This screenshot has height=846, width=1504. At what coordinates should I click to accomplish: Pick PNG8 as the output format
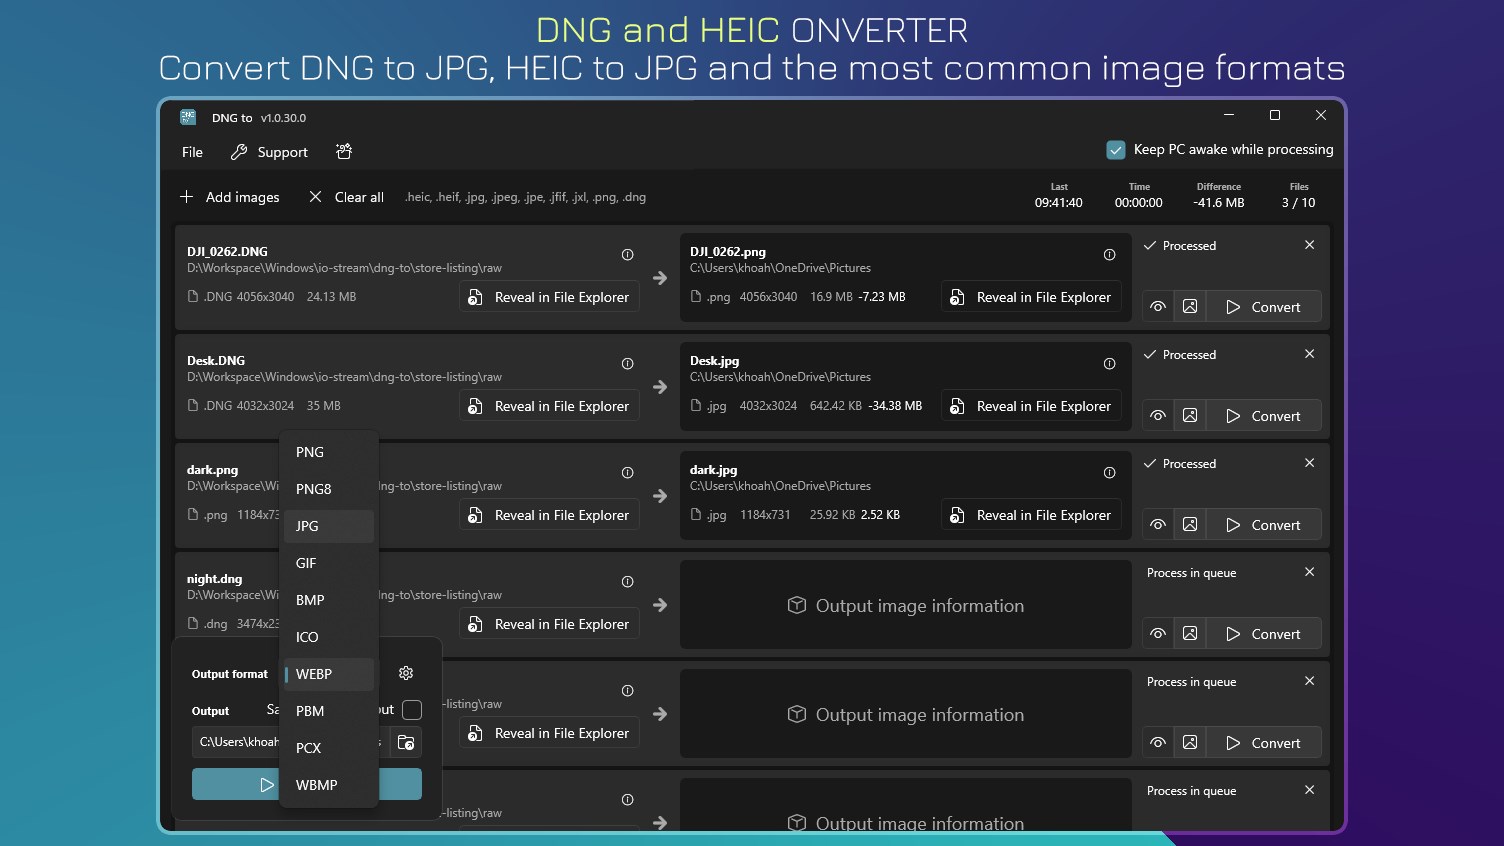pyautogui.click(x=313, y=489)
